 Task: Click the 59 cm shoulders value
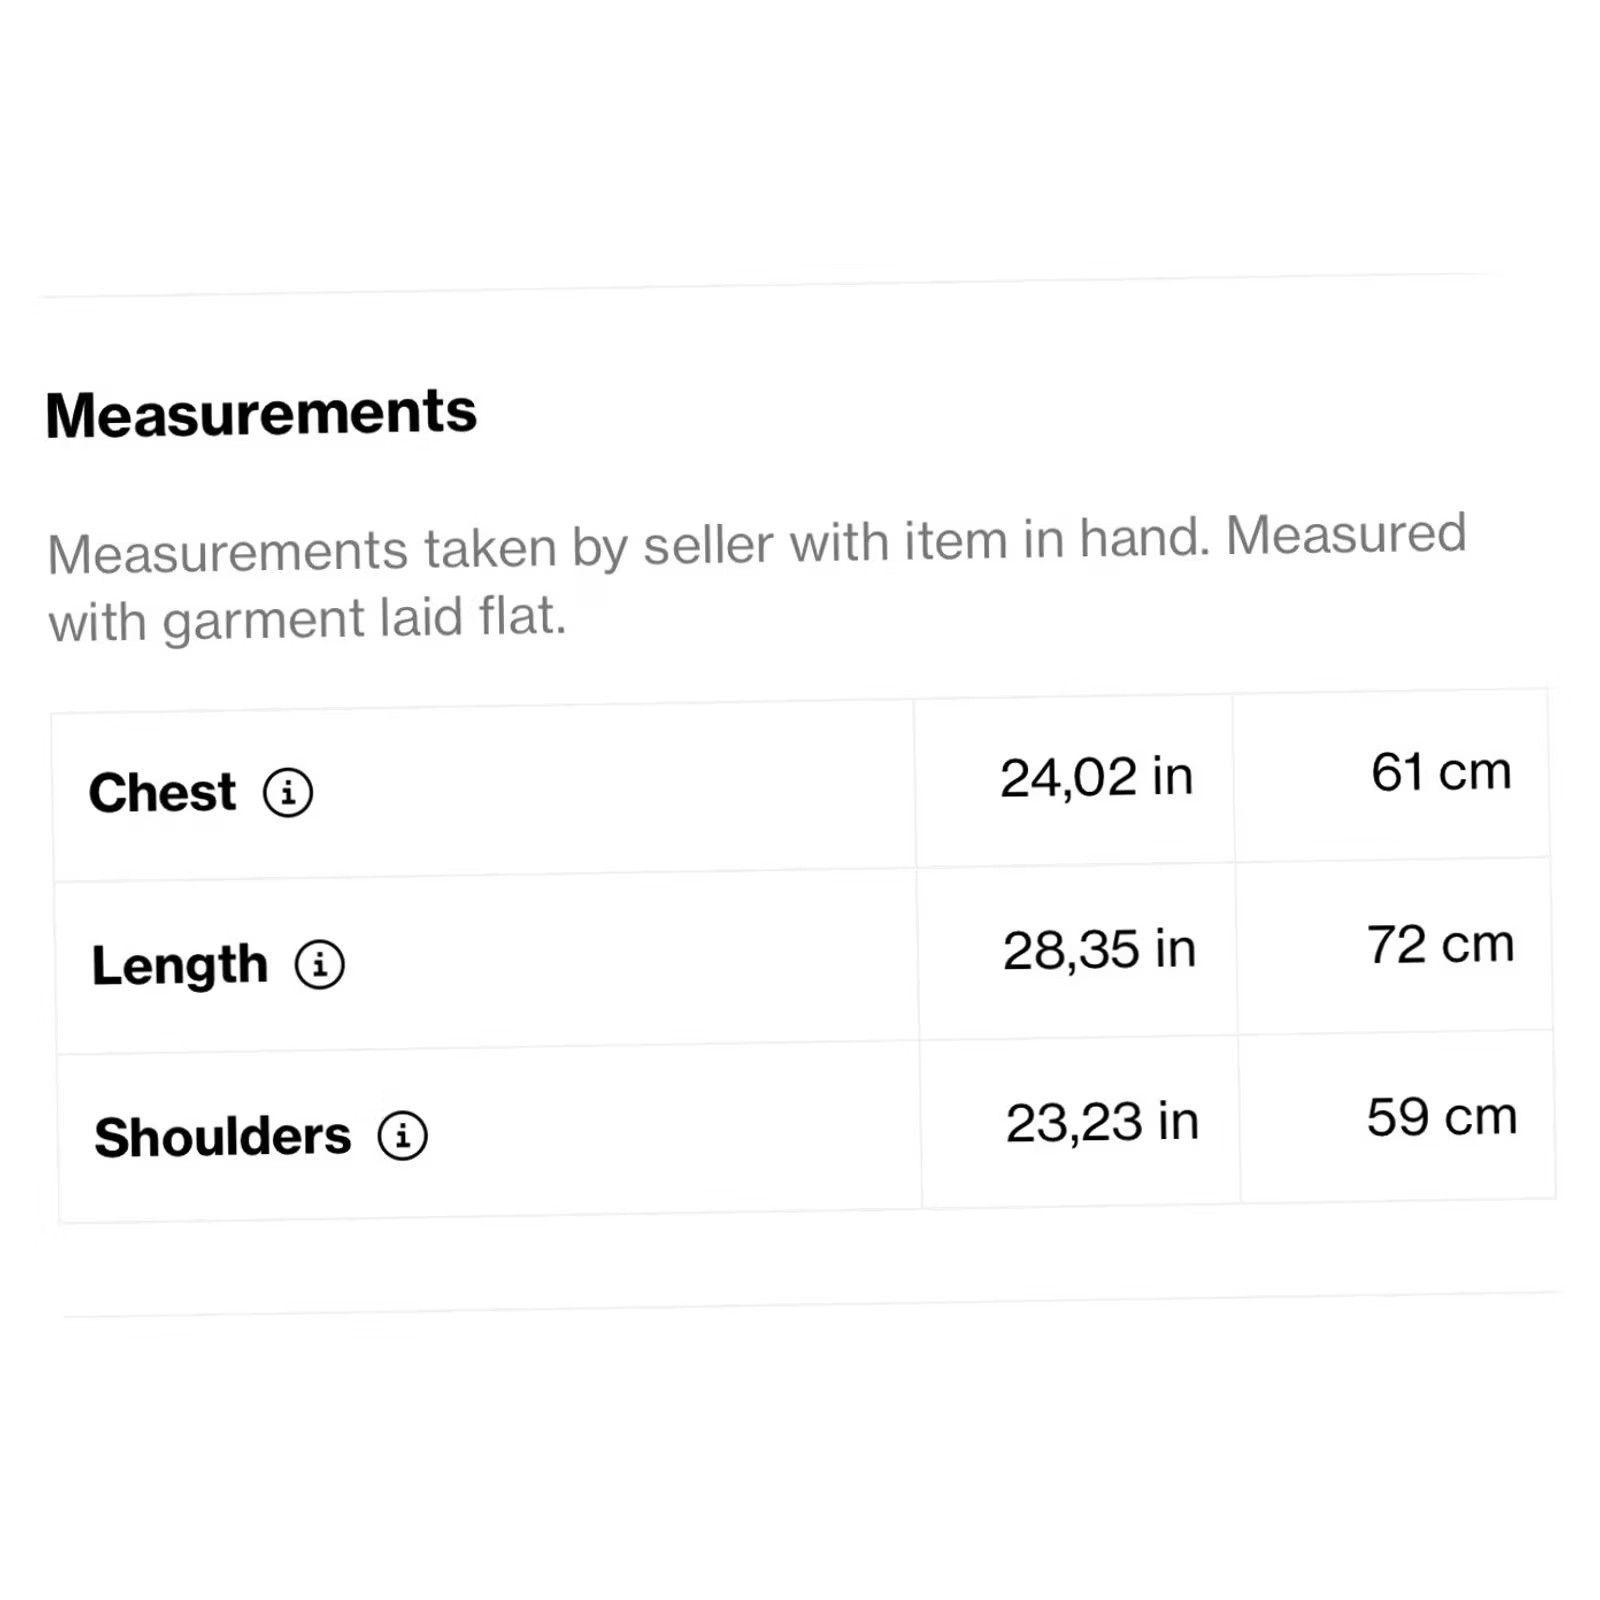click(1443, 1116)
